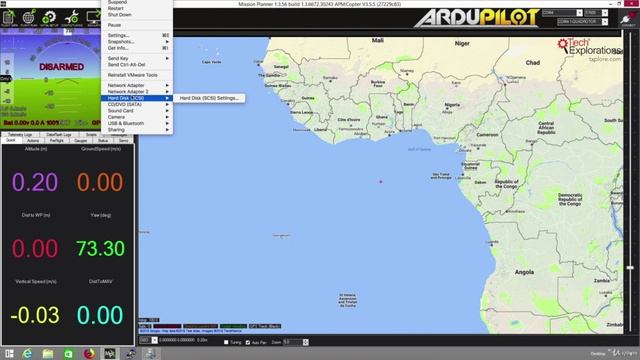Switch to the Actions tab
Image resolution: width=640 pixels, height=360 pixels.
coord(33,140)
